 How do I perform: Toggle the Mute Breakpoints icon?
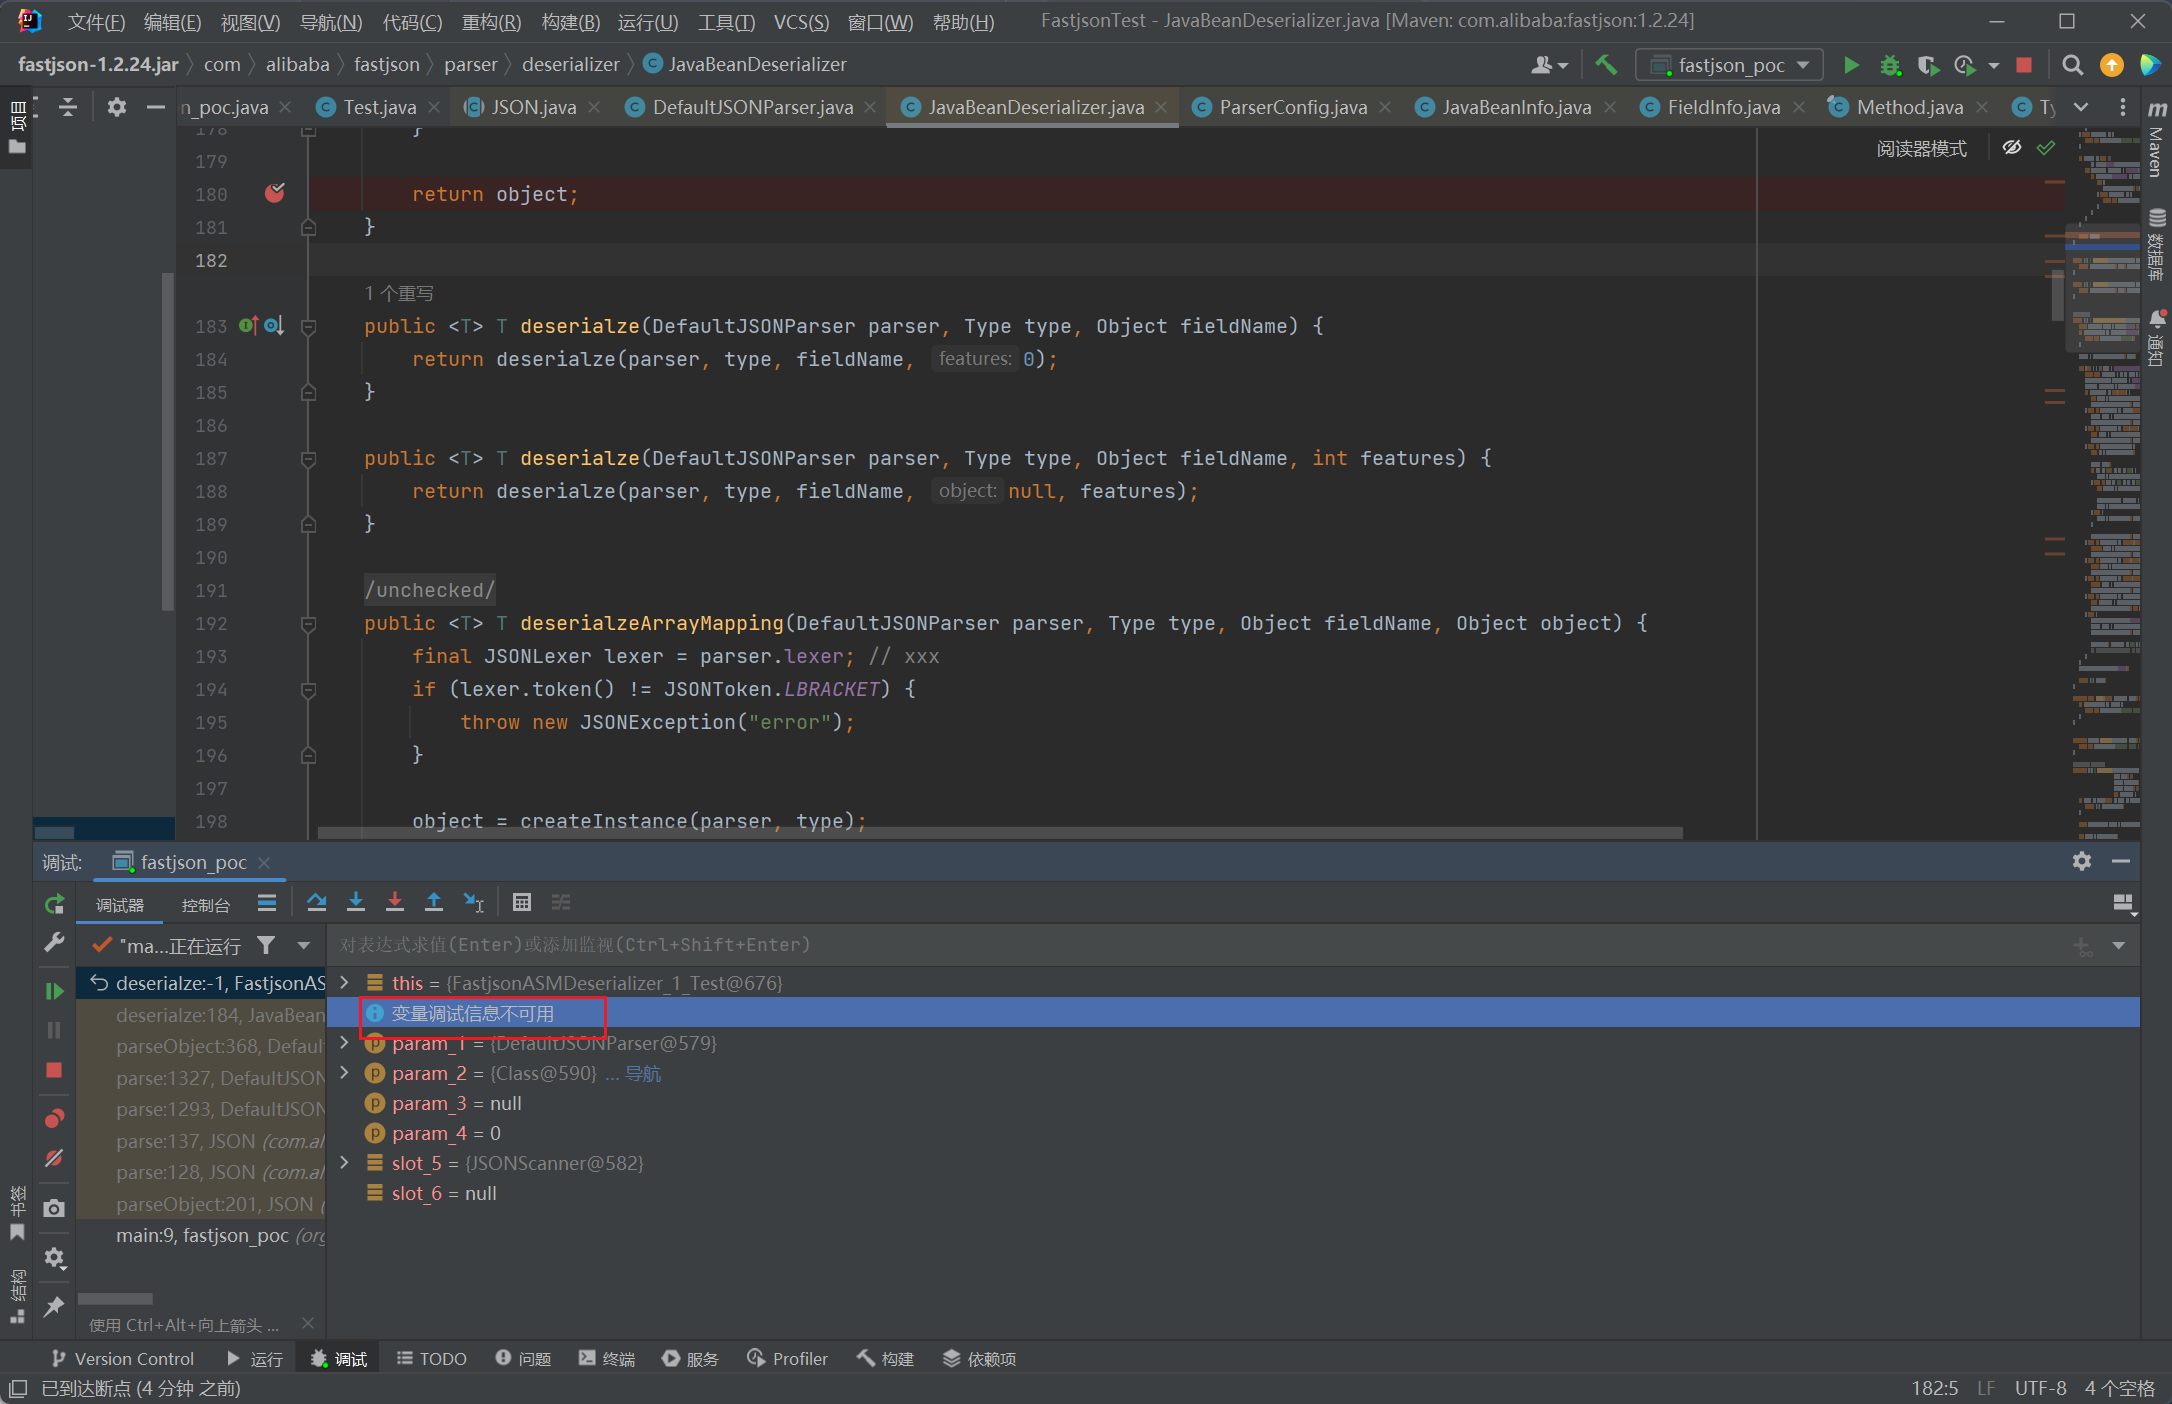tap(54, 1158)
